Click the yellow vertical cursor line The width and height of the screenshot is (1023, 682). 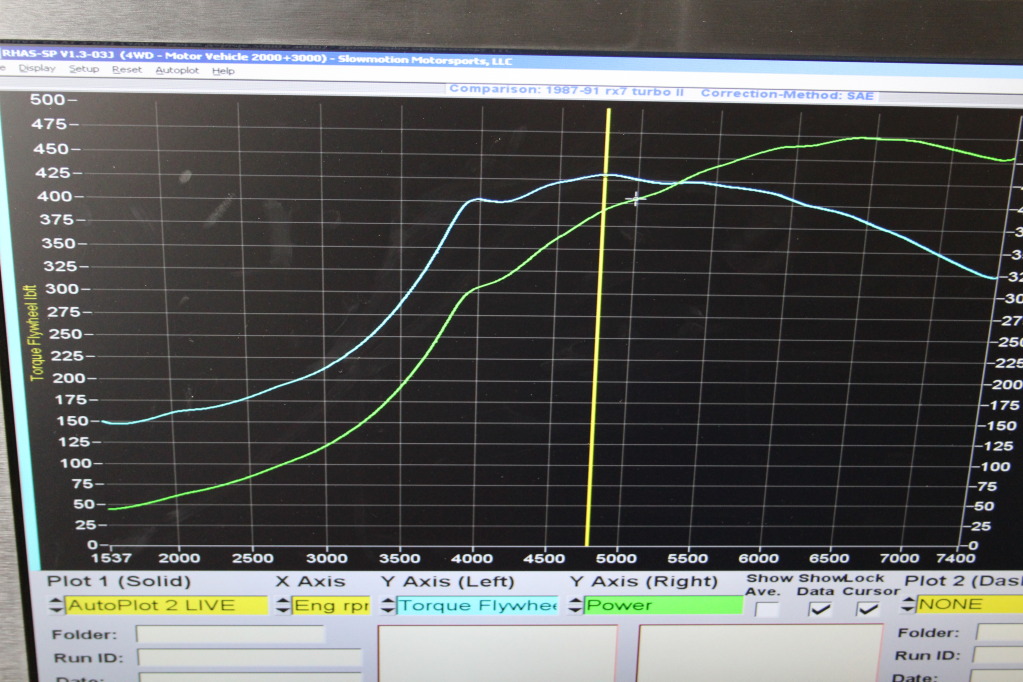(598, 326)
